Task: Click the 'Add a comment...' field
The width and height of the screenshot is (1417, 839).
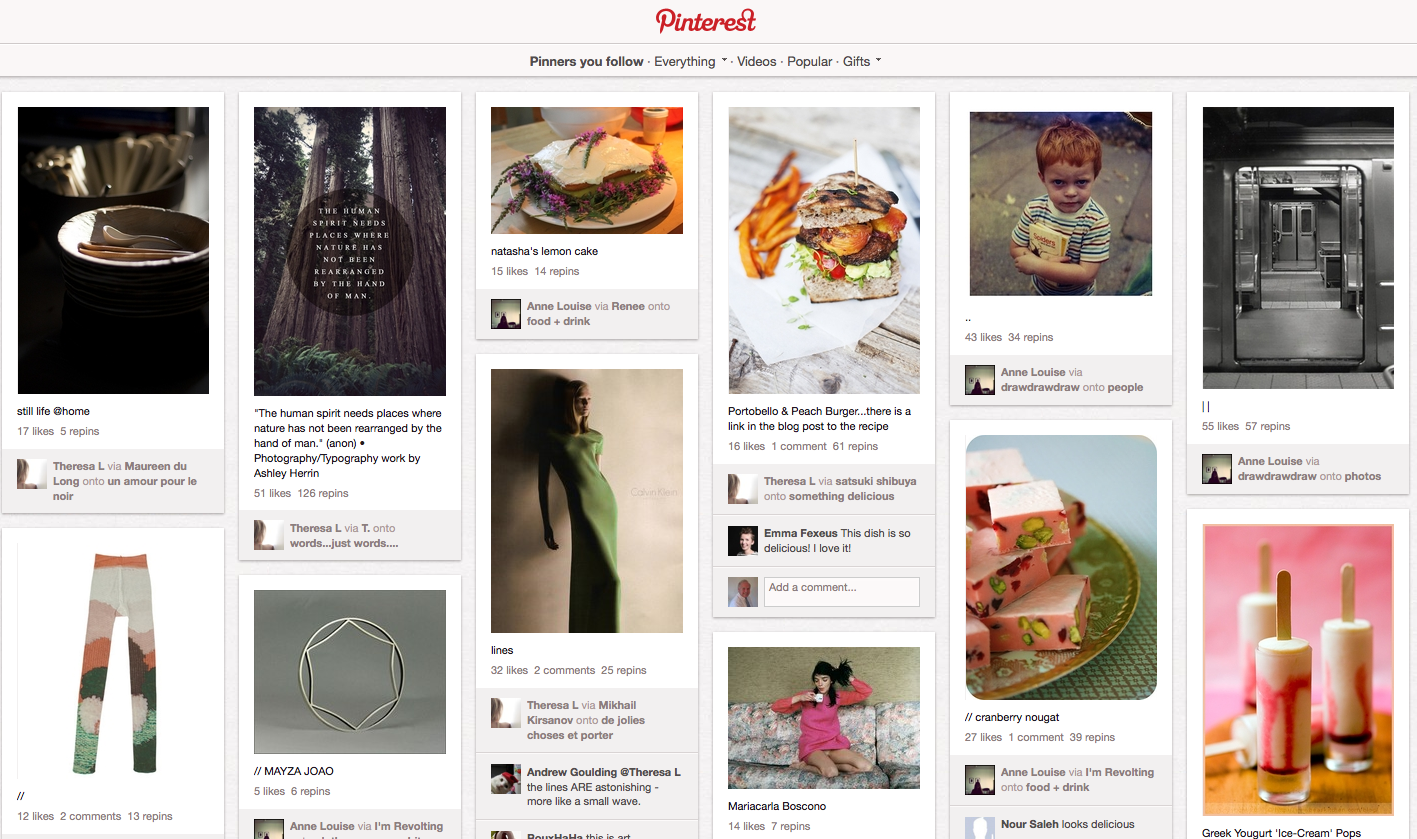Action: coord(842,591)
